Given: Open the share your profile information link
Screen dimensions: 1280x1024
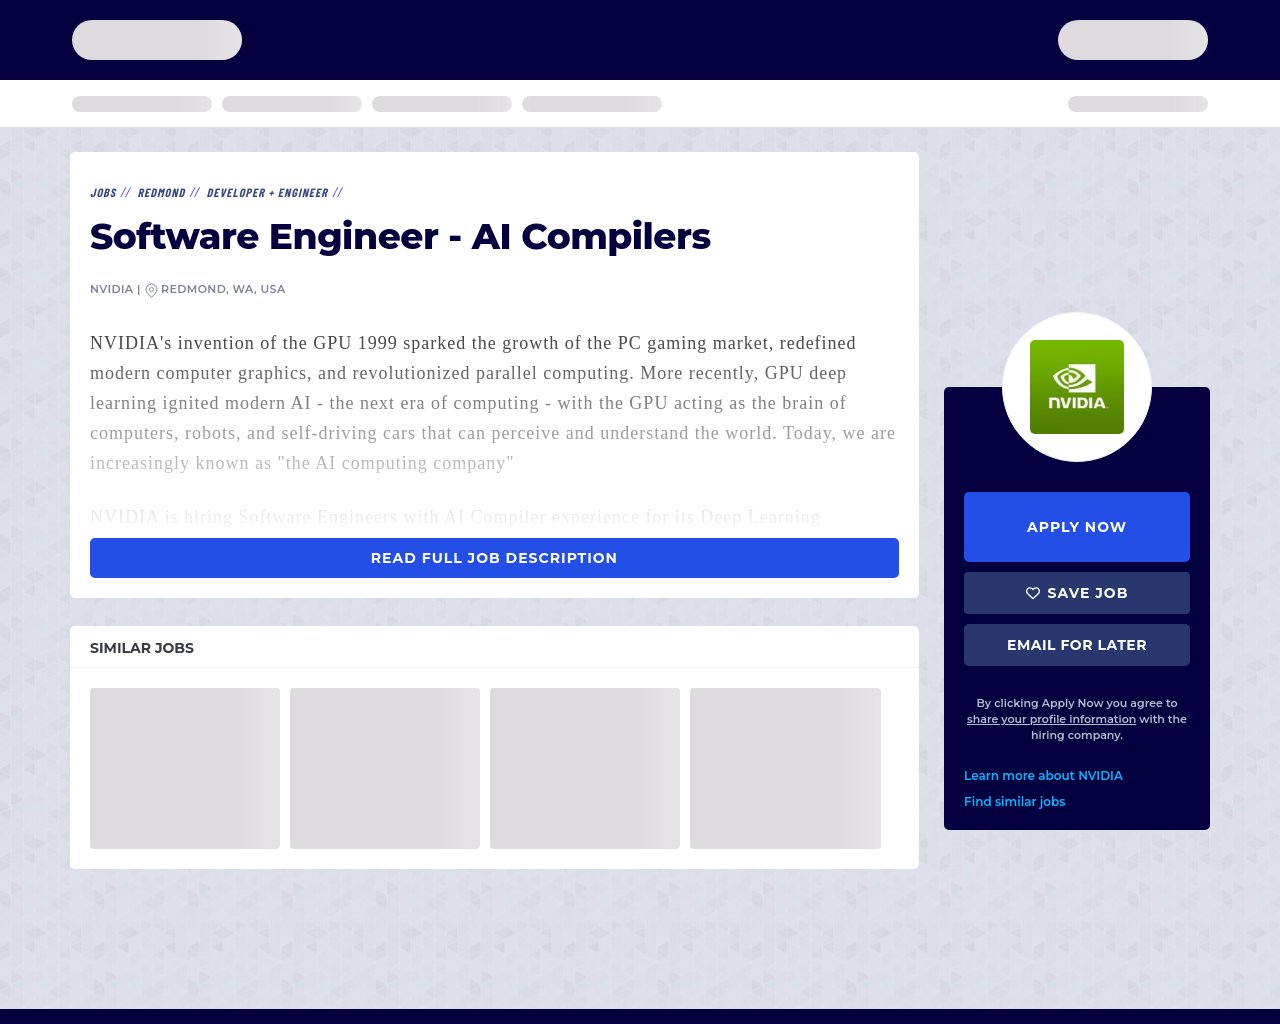Looking at the screenshot, I should 1051,719.
